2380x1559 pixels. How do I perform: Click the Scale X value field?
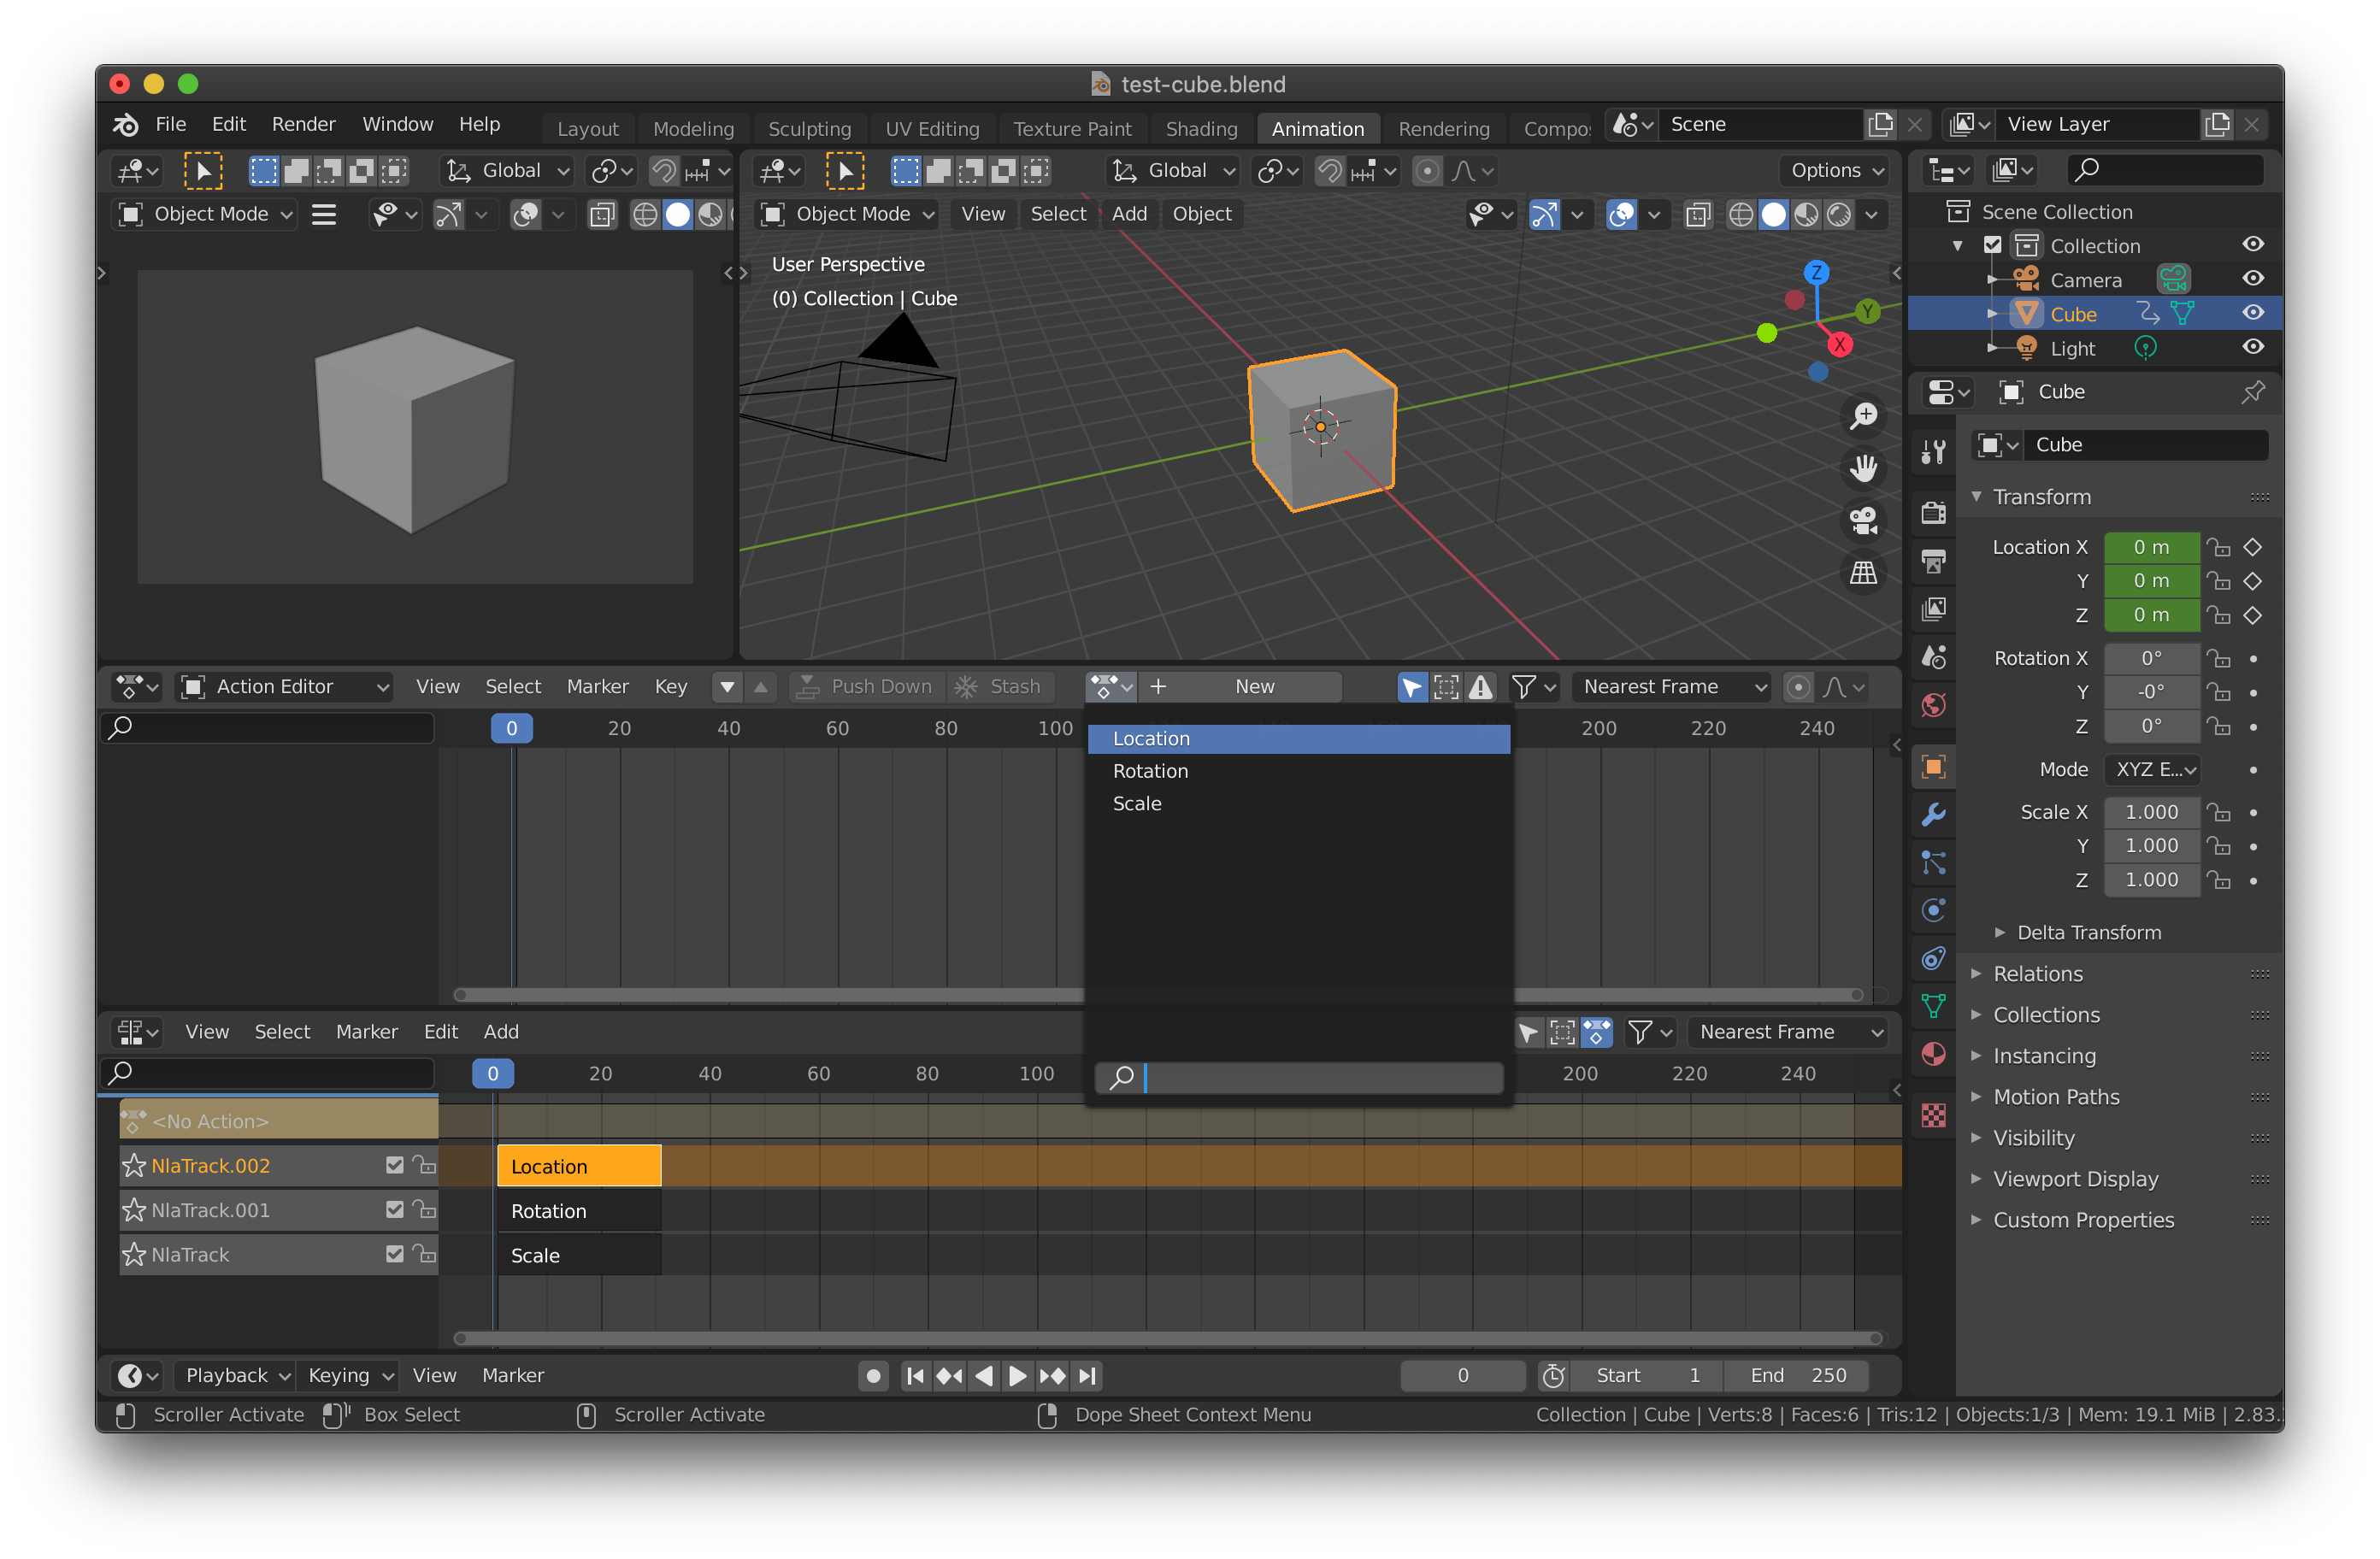[2151, 812]
